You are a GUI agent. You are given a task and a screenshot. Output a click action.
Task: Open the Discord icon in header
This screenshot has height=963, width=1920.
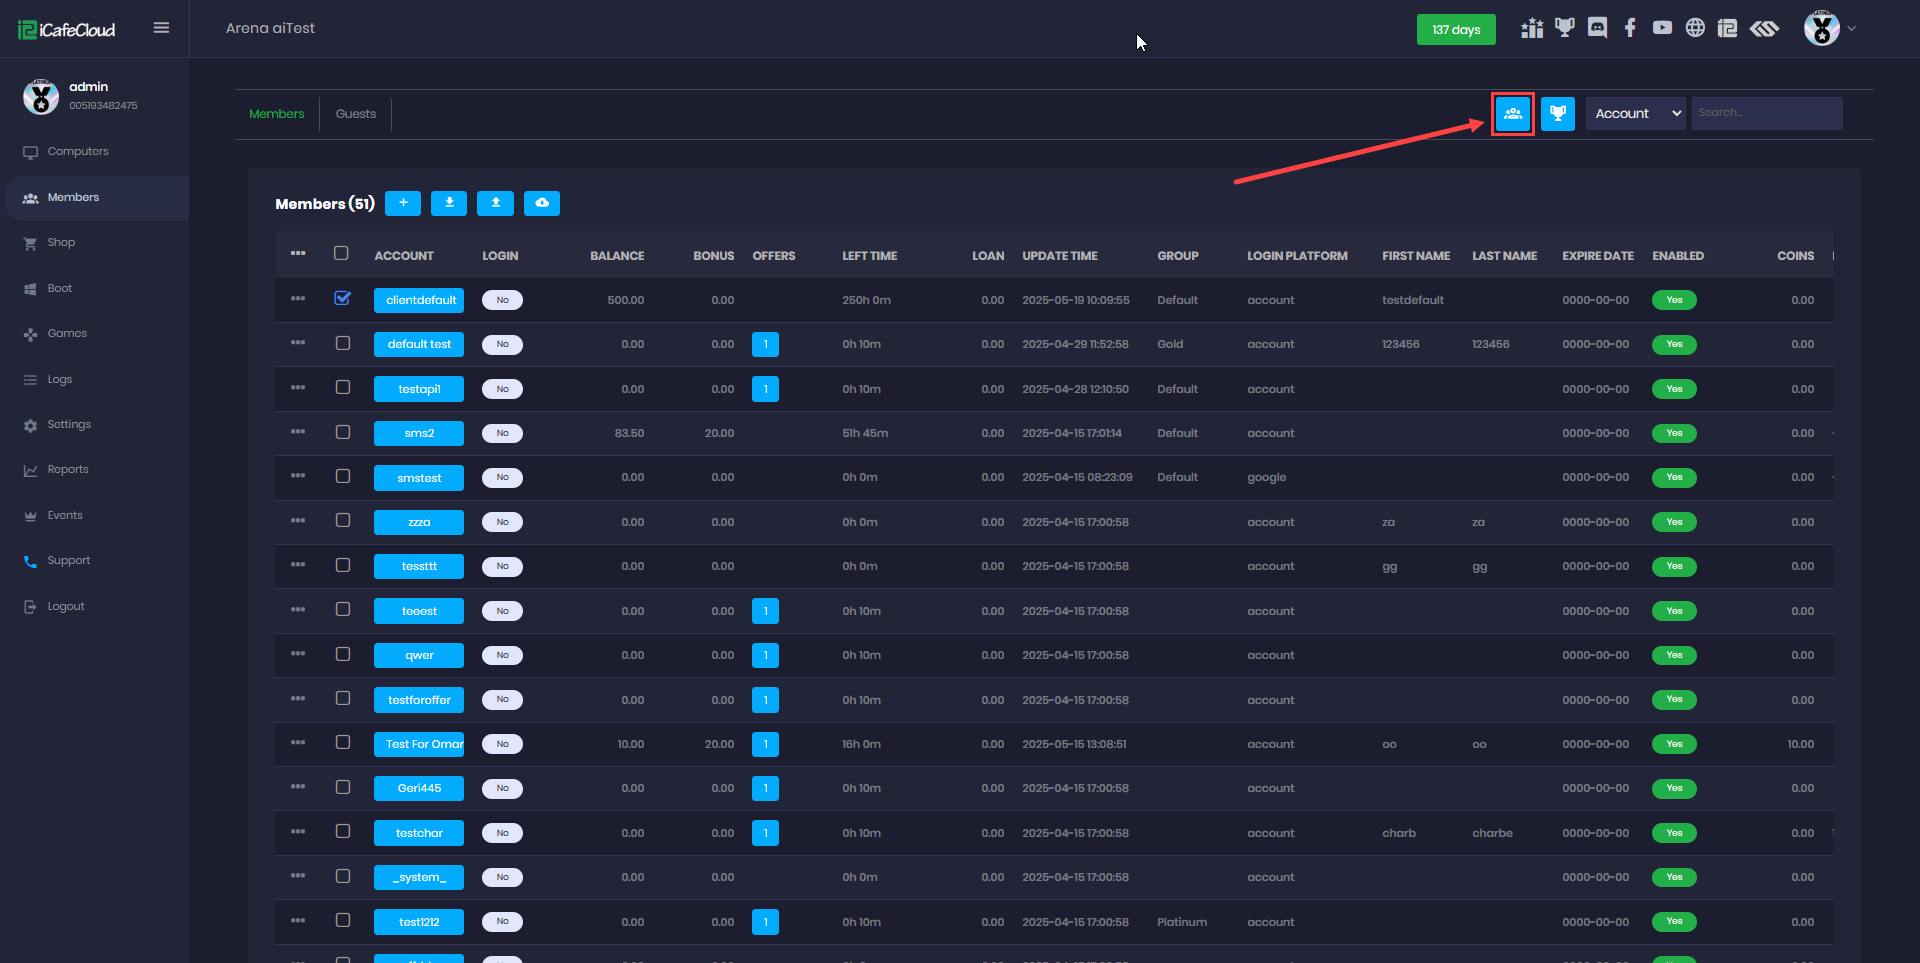pyautogui.click(x=1597, y=28)
